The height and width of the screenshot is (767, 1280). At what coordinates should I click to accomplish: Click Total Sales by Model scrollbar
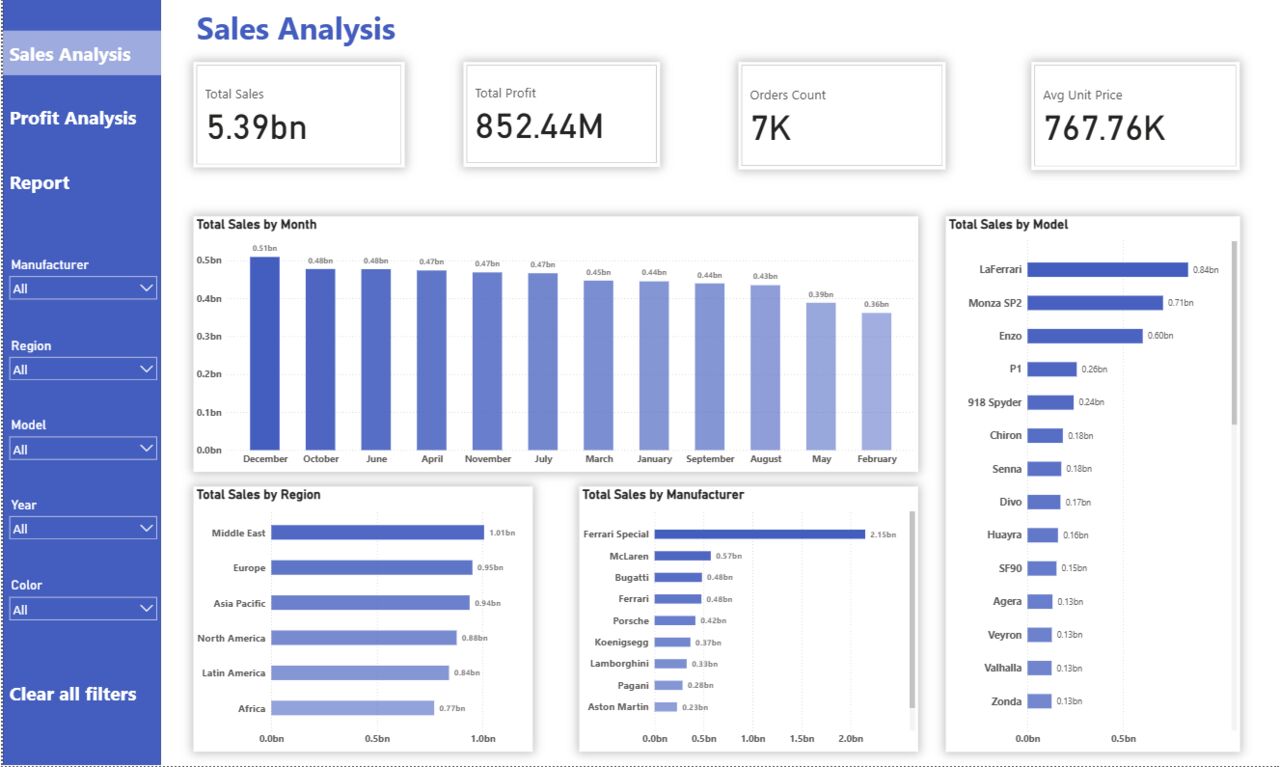point(1234,331)
